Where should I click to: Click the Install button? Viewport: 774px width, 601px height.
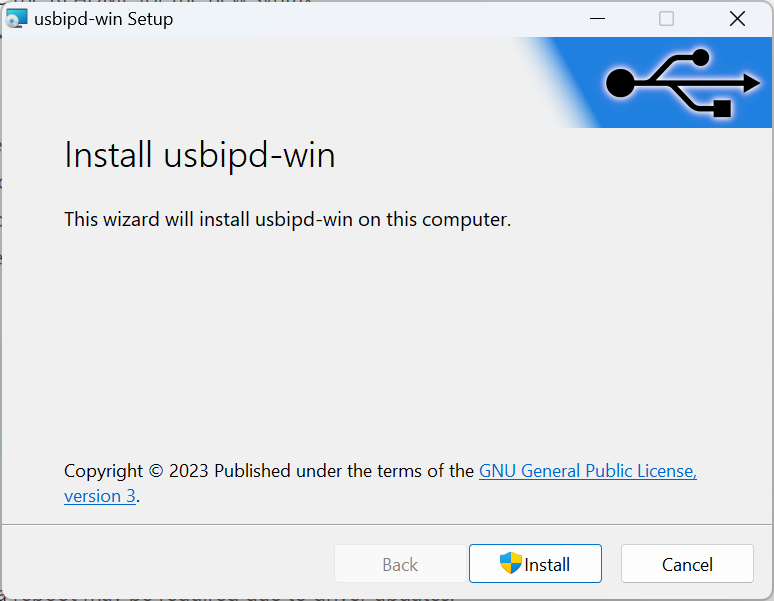pos(535,563)
